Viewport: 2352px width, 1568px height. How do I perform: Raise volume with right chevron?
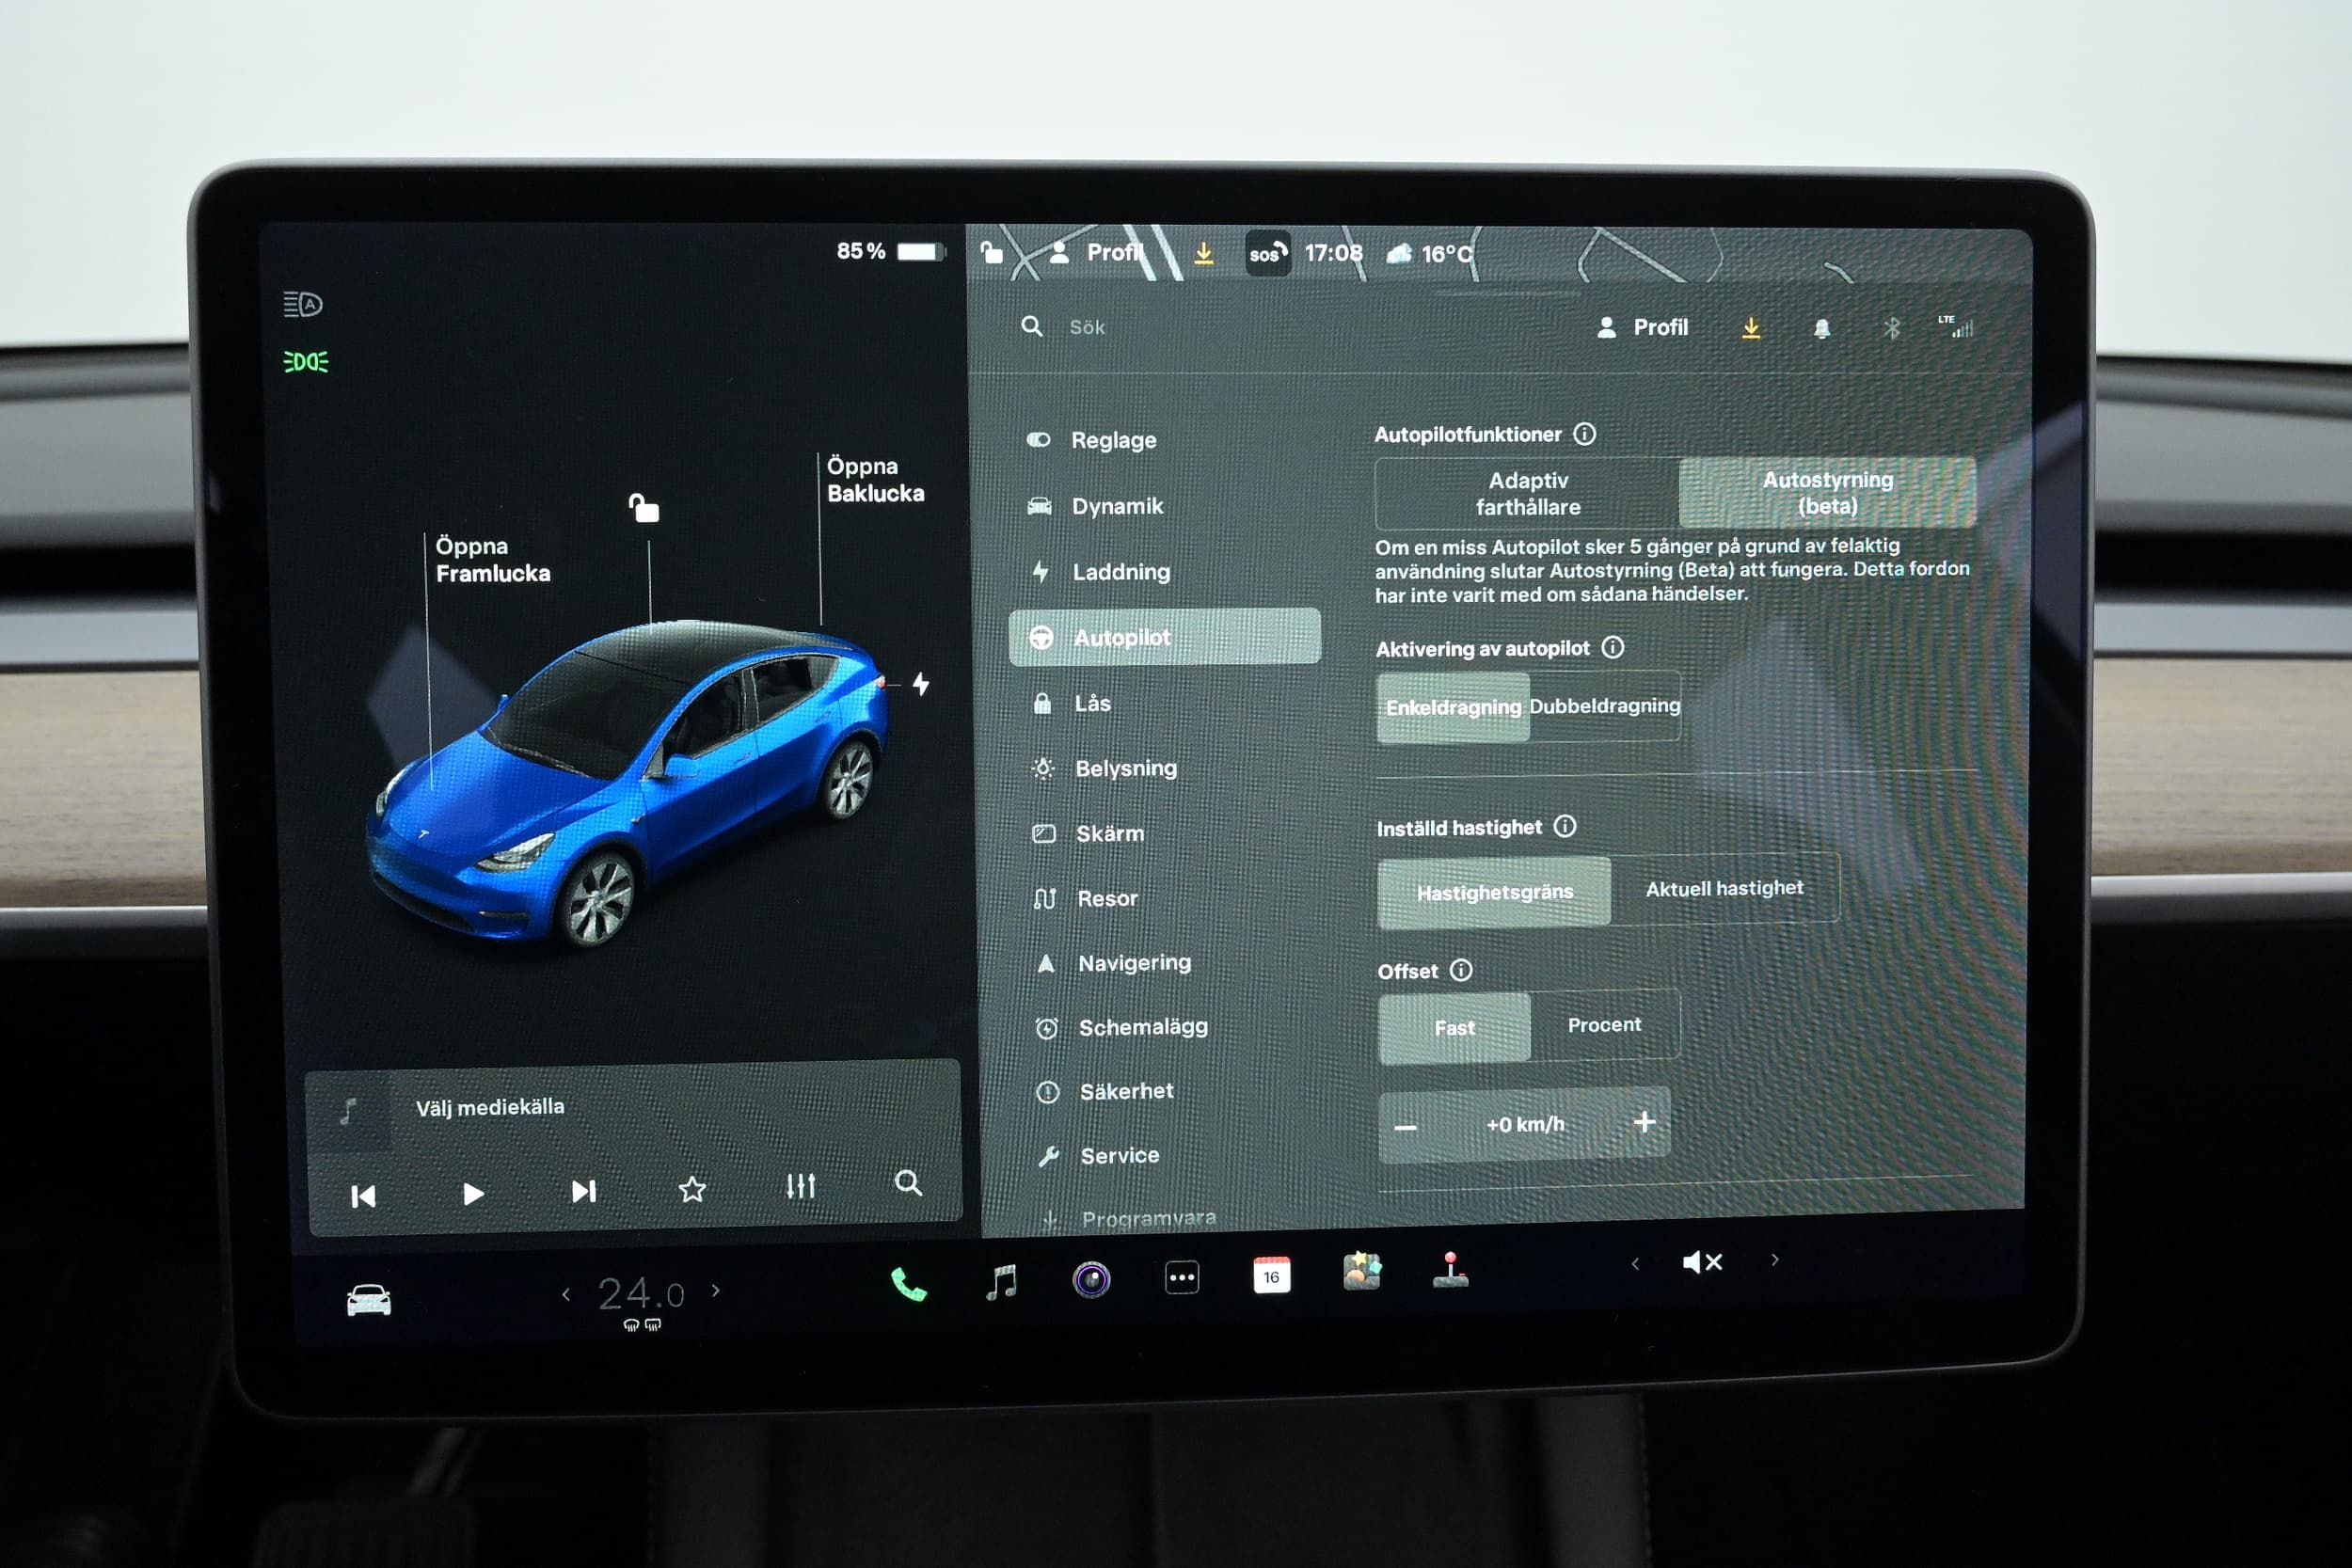(x=1775, y=1260)
